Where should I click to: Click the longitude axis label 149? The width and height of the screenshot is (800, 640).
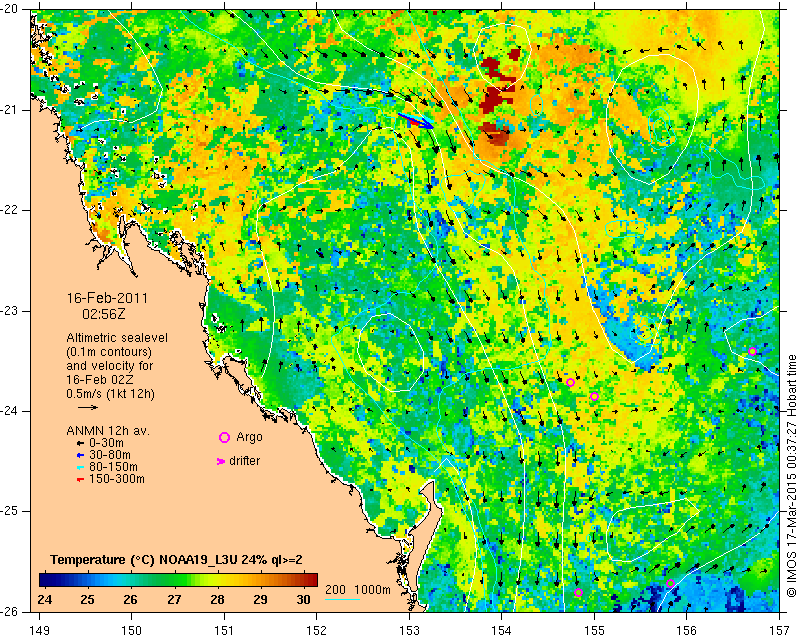click(40, 630)
